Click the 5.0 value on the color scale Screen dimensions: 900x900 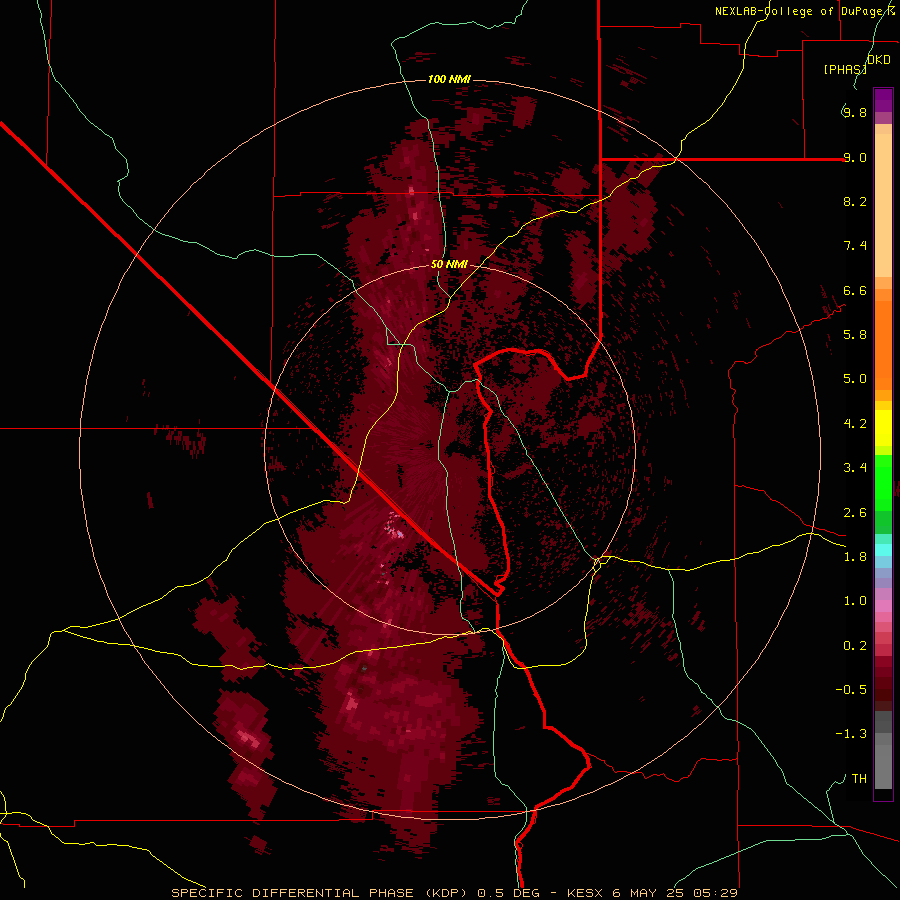(855, 379)
